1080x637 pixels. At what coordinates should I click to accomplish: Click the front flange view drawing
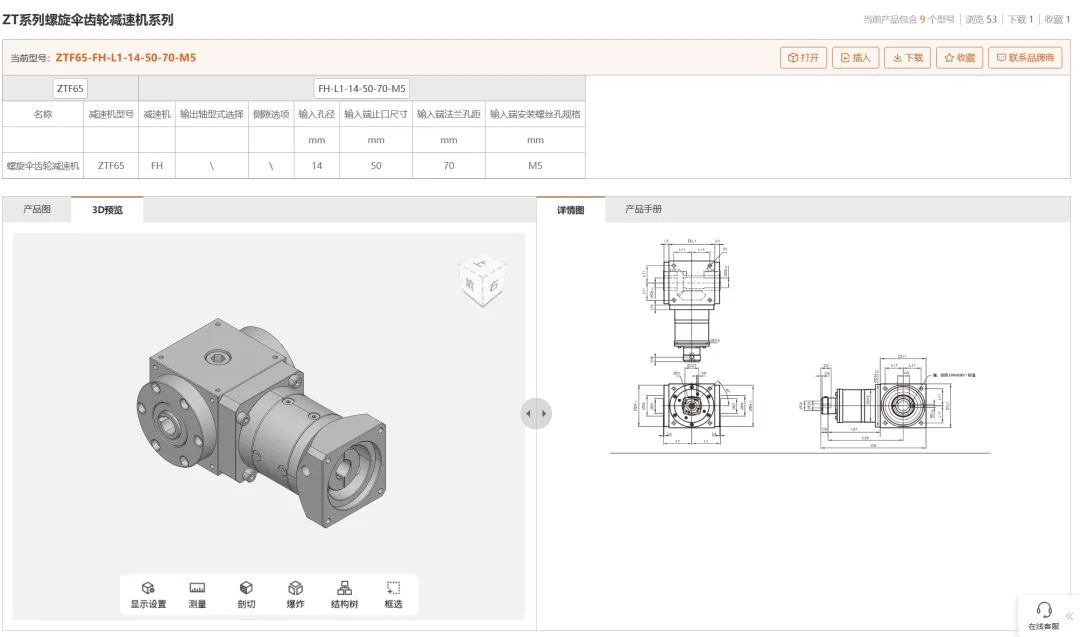[692, 406]
